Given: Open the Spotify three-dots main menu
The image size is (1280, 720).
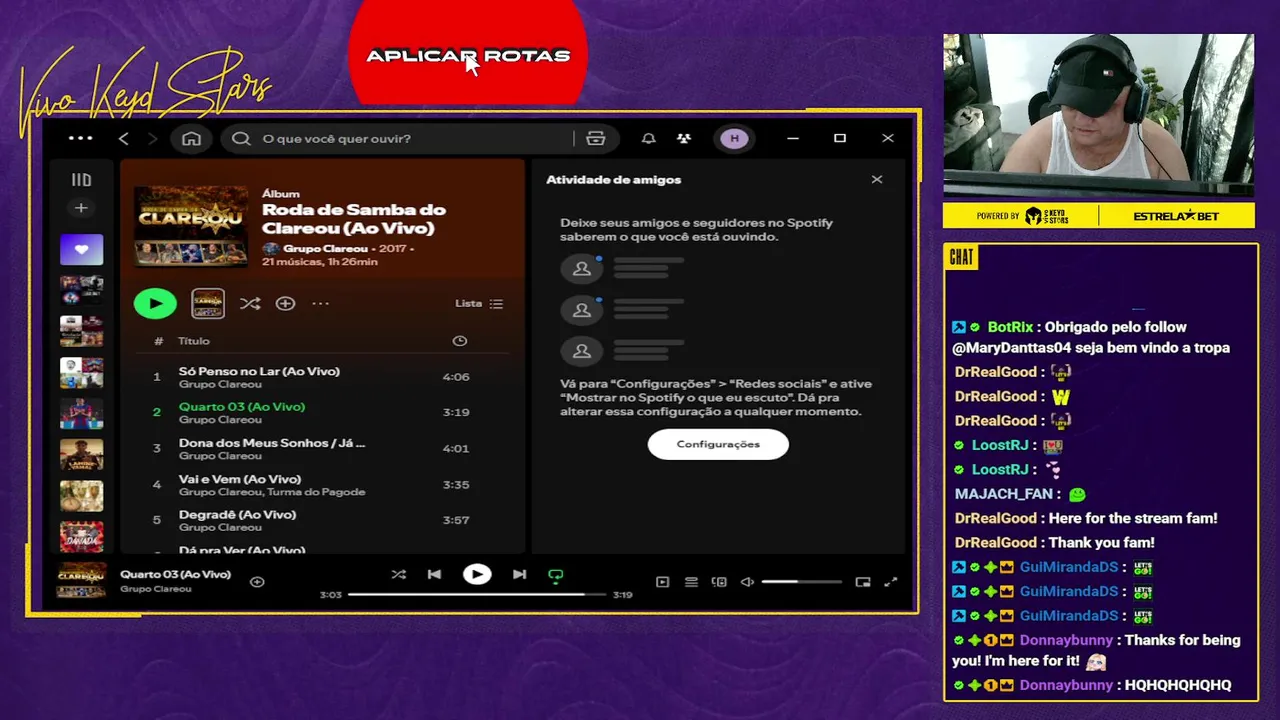Looking at the screenshot, I should pyautogui.click(x=80, y=138).
